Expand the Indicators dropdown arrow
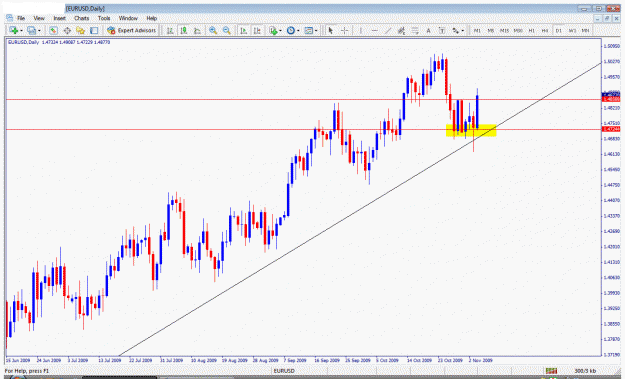 (281, 31)
